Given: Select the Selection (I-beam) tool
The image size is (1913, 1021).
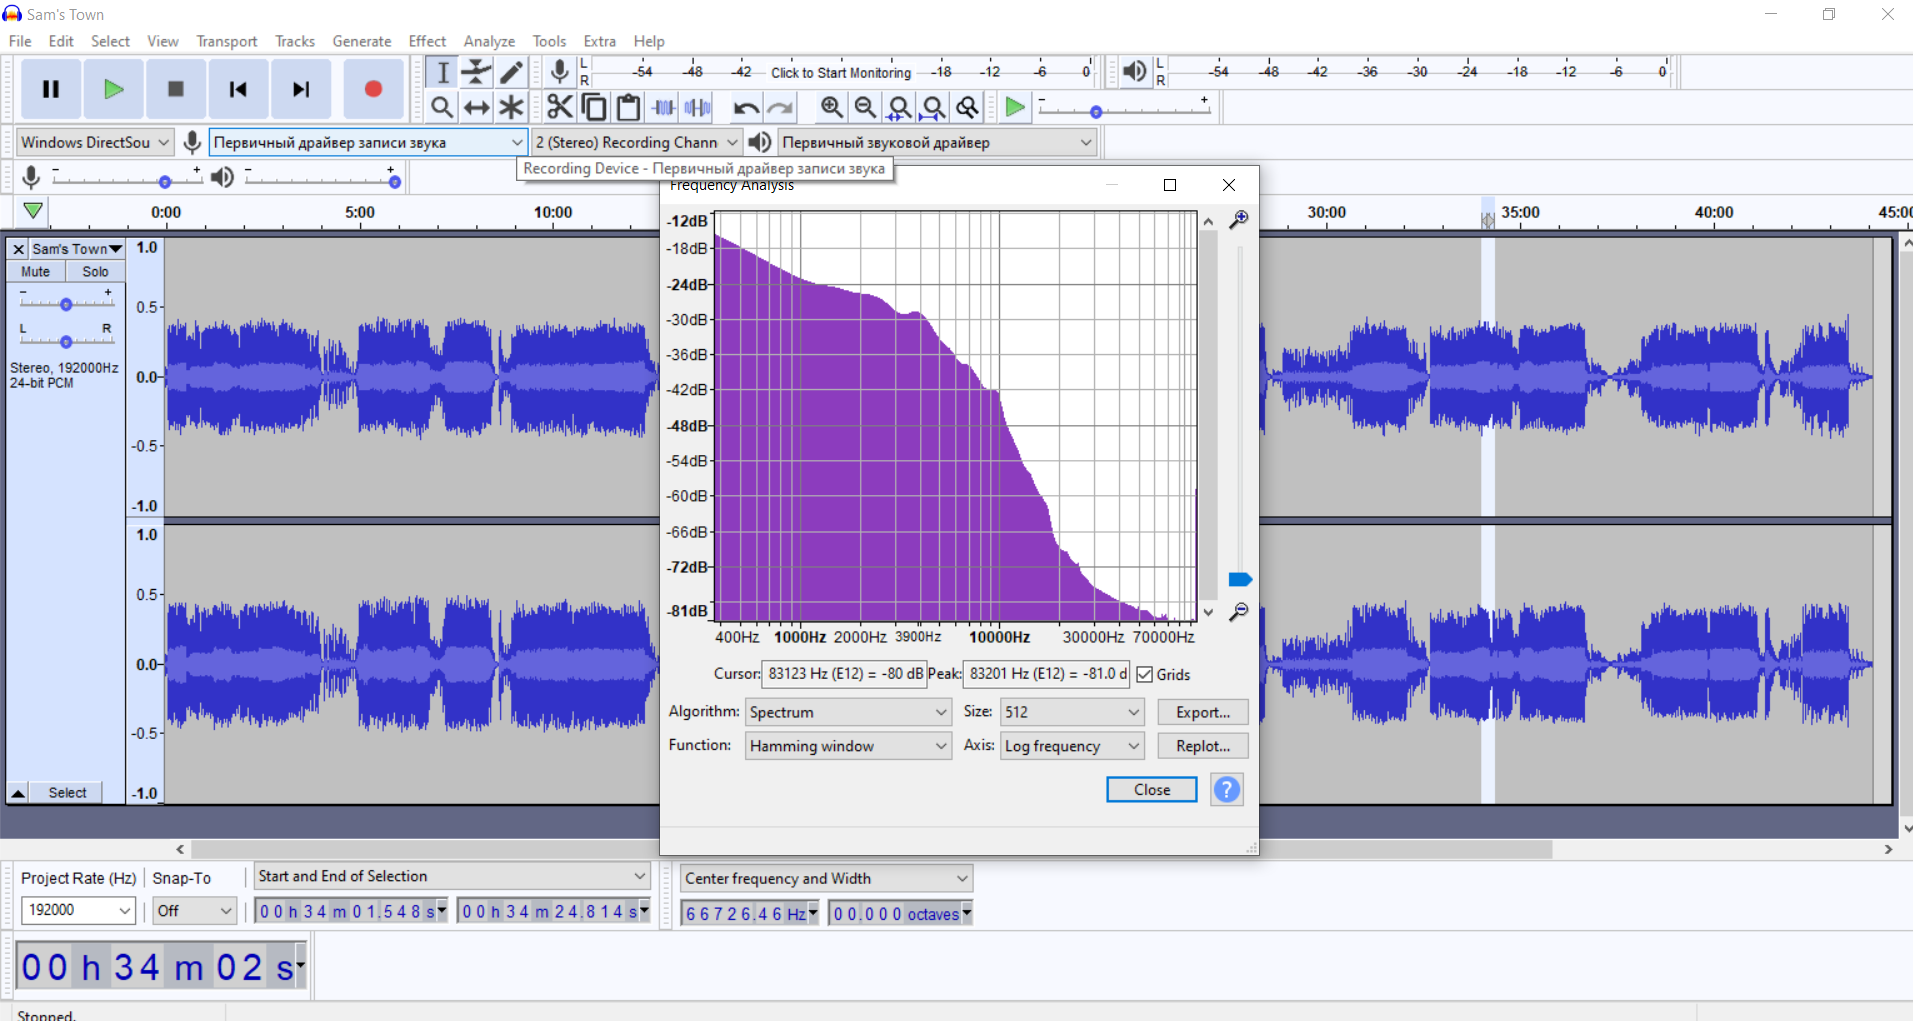Looking at the screenshot, I should 443,72.
